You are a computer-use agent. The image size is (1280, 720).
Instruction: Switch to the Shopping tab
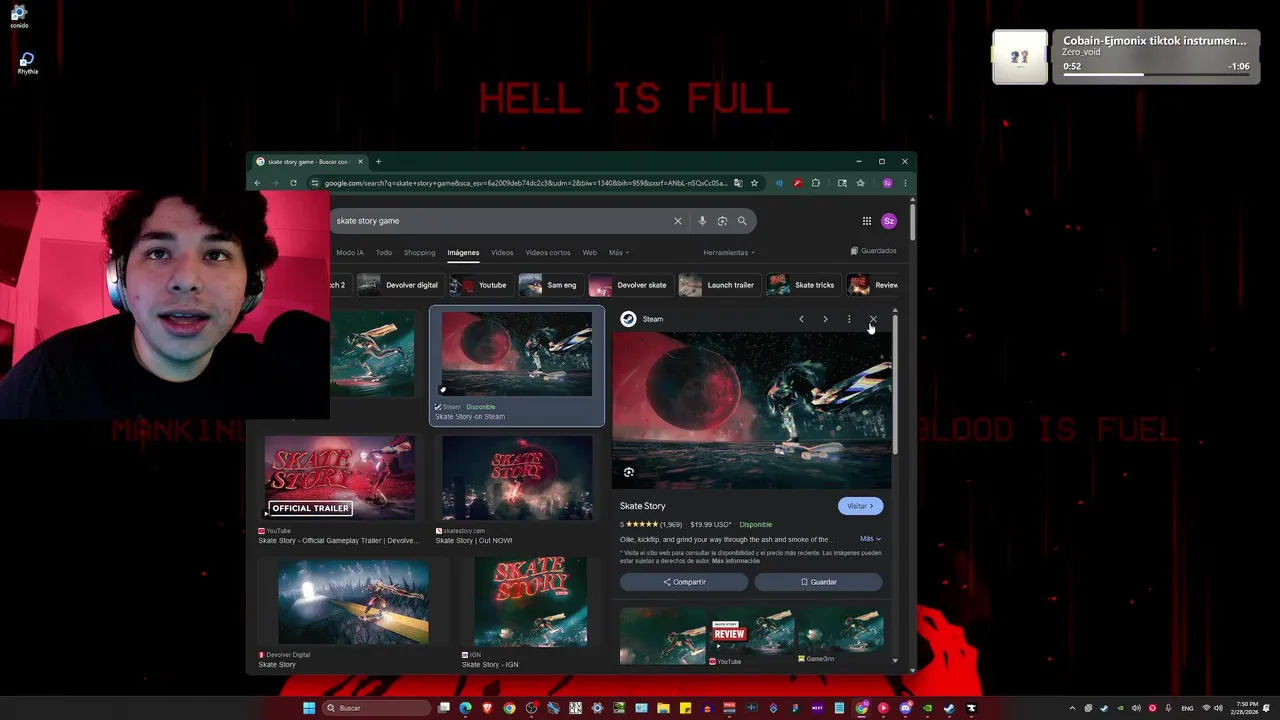click(x=419, y=253)
